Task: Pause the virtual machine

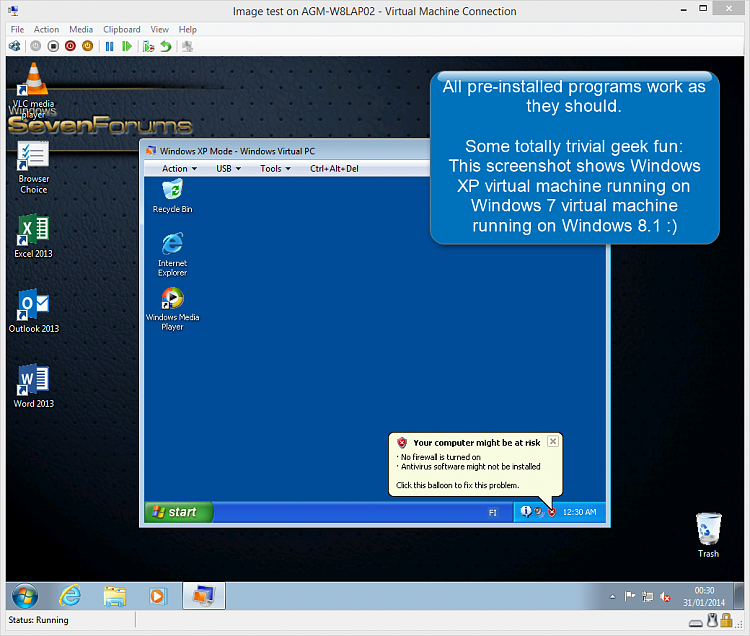Action: pyautogui.click(x=110, y=46)
